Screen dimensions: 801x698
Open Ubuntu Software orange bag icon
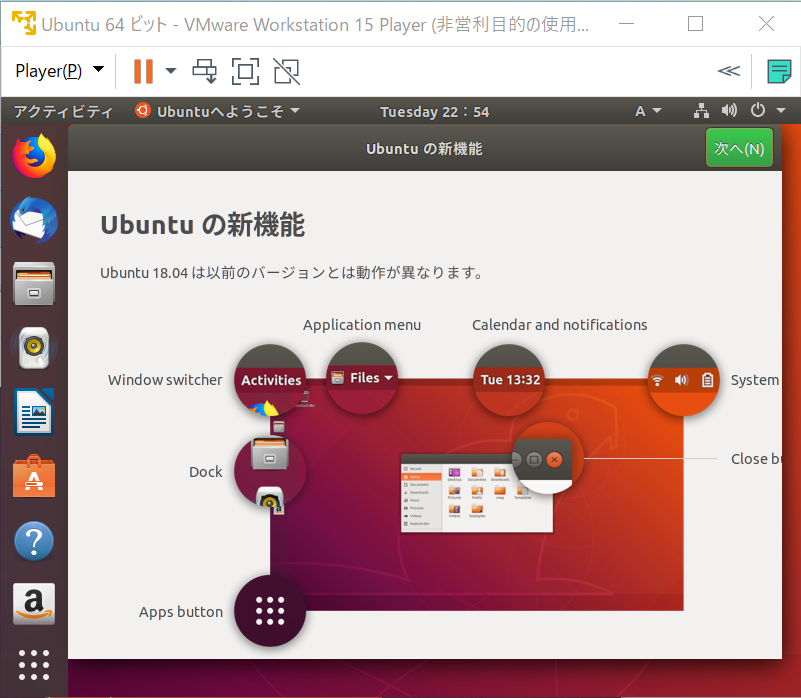[34, 476]
